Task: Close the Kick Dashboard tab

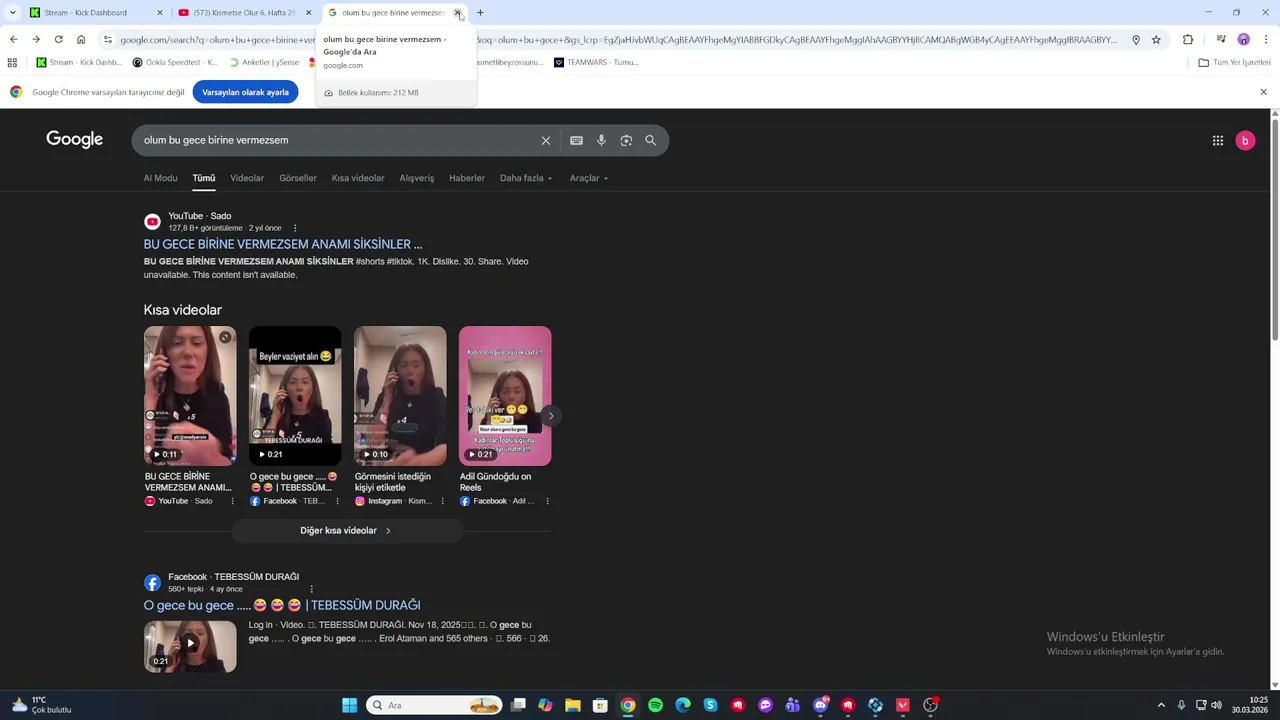Action: (159, 13)
